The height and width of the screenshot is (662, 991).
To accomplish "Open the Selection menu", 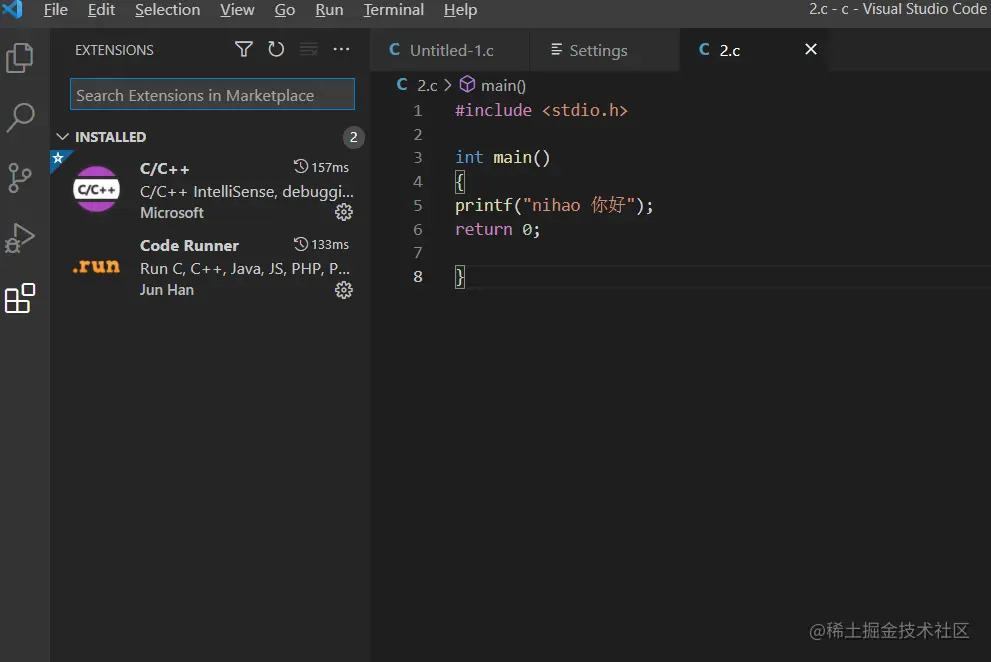I will click(x=167, y=10).
